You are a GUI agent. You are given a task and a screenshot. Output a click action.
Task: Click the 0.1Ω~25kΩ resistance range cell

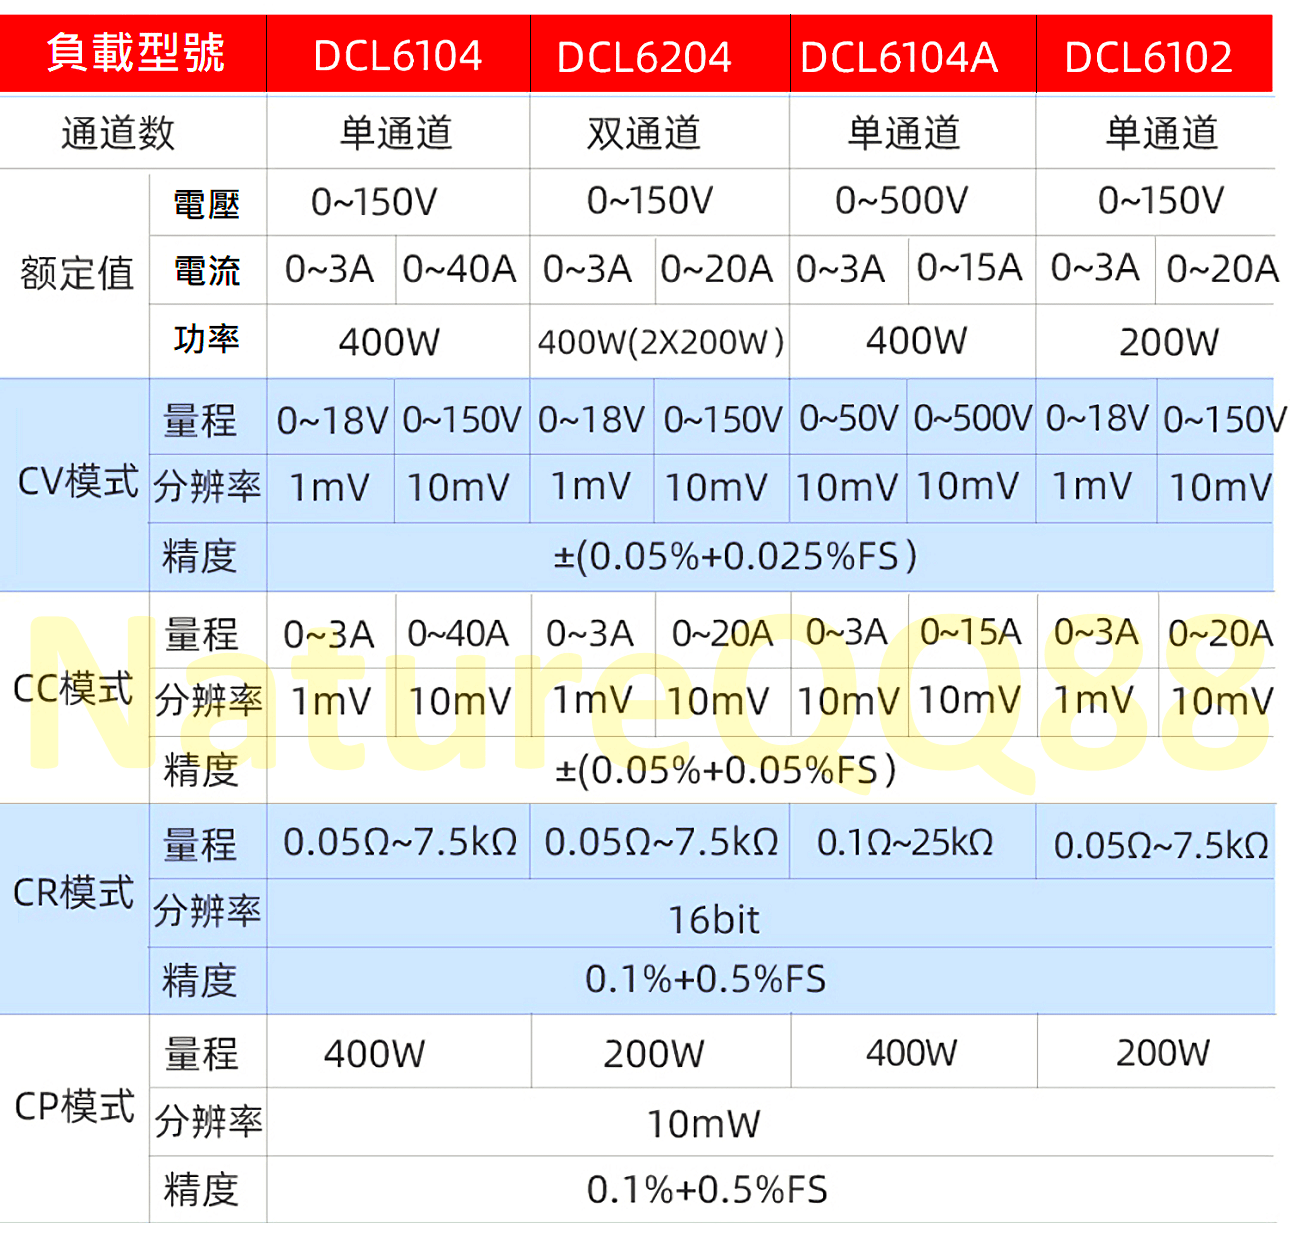[x=905, y=843]
